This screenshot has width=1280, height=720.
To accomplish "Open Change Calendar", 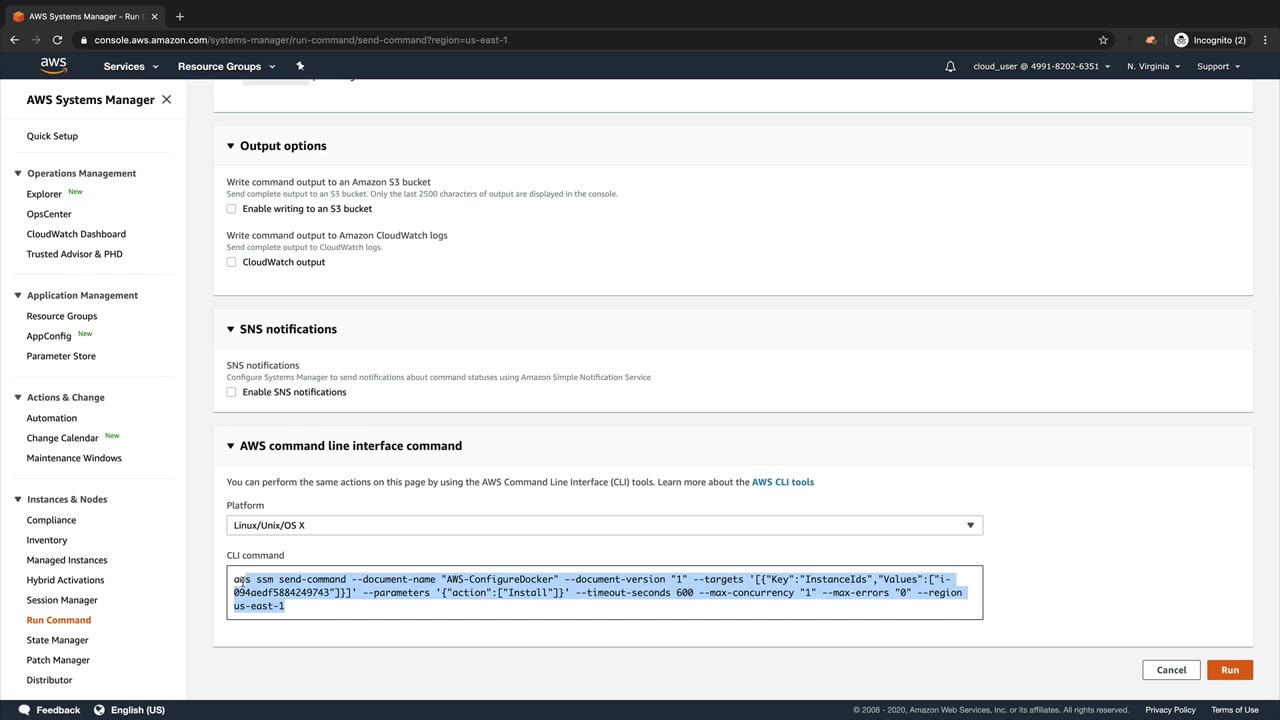I will coord(63,438).
